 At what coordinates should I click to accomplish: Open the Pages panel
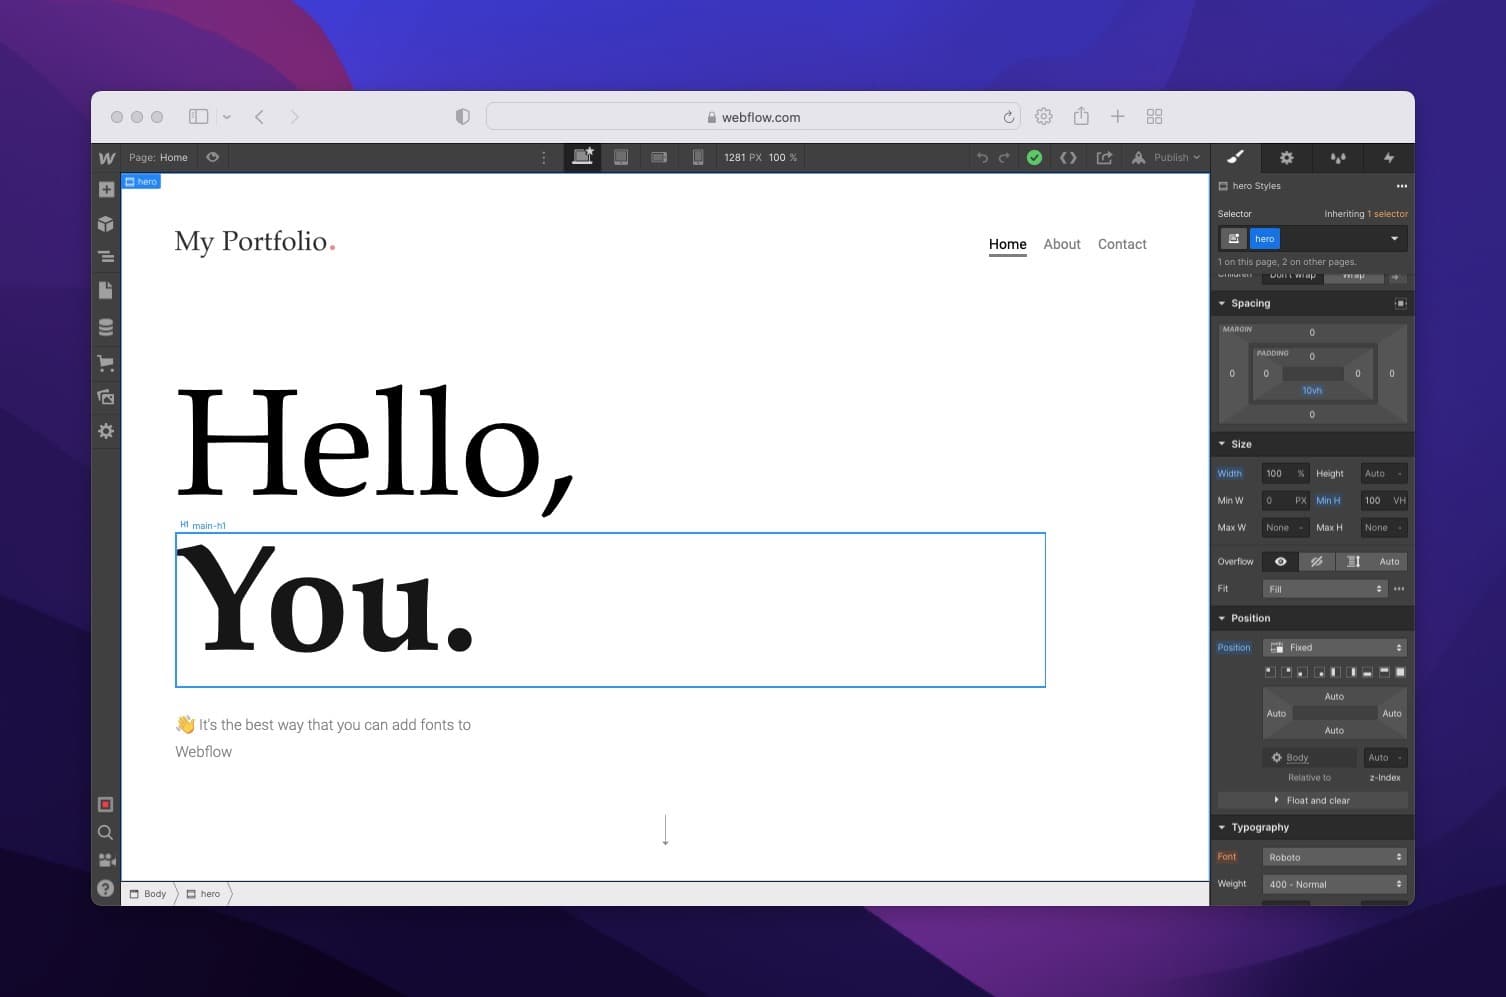(106, 290)
